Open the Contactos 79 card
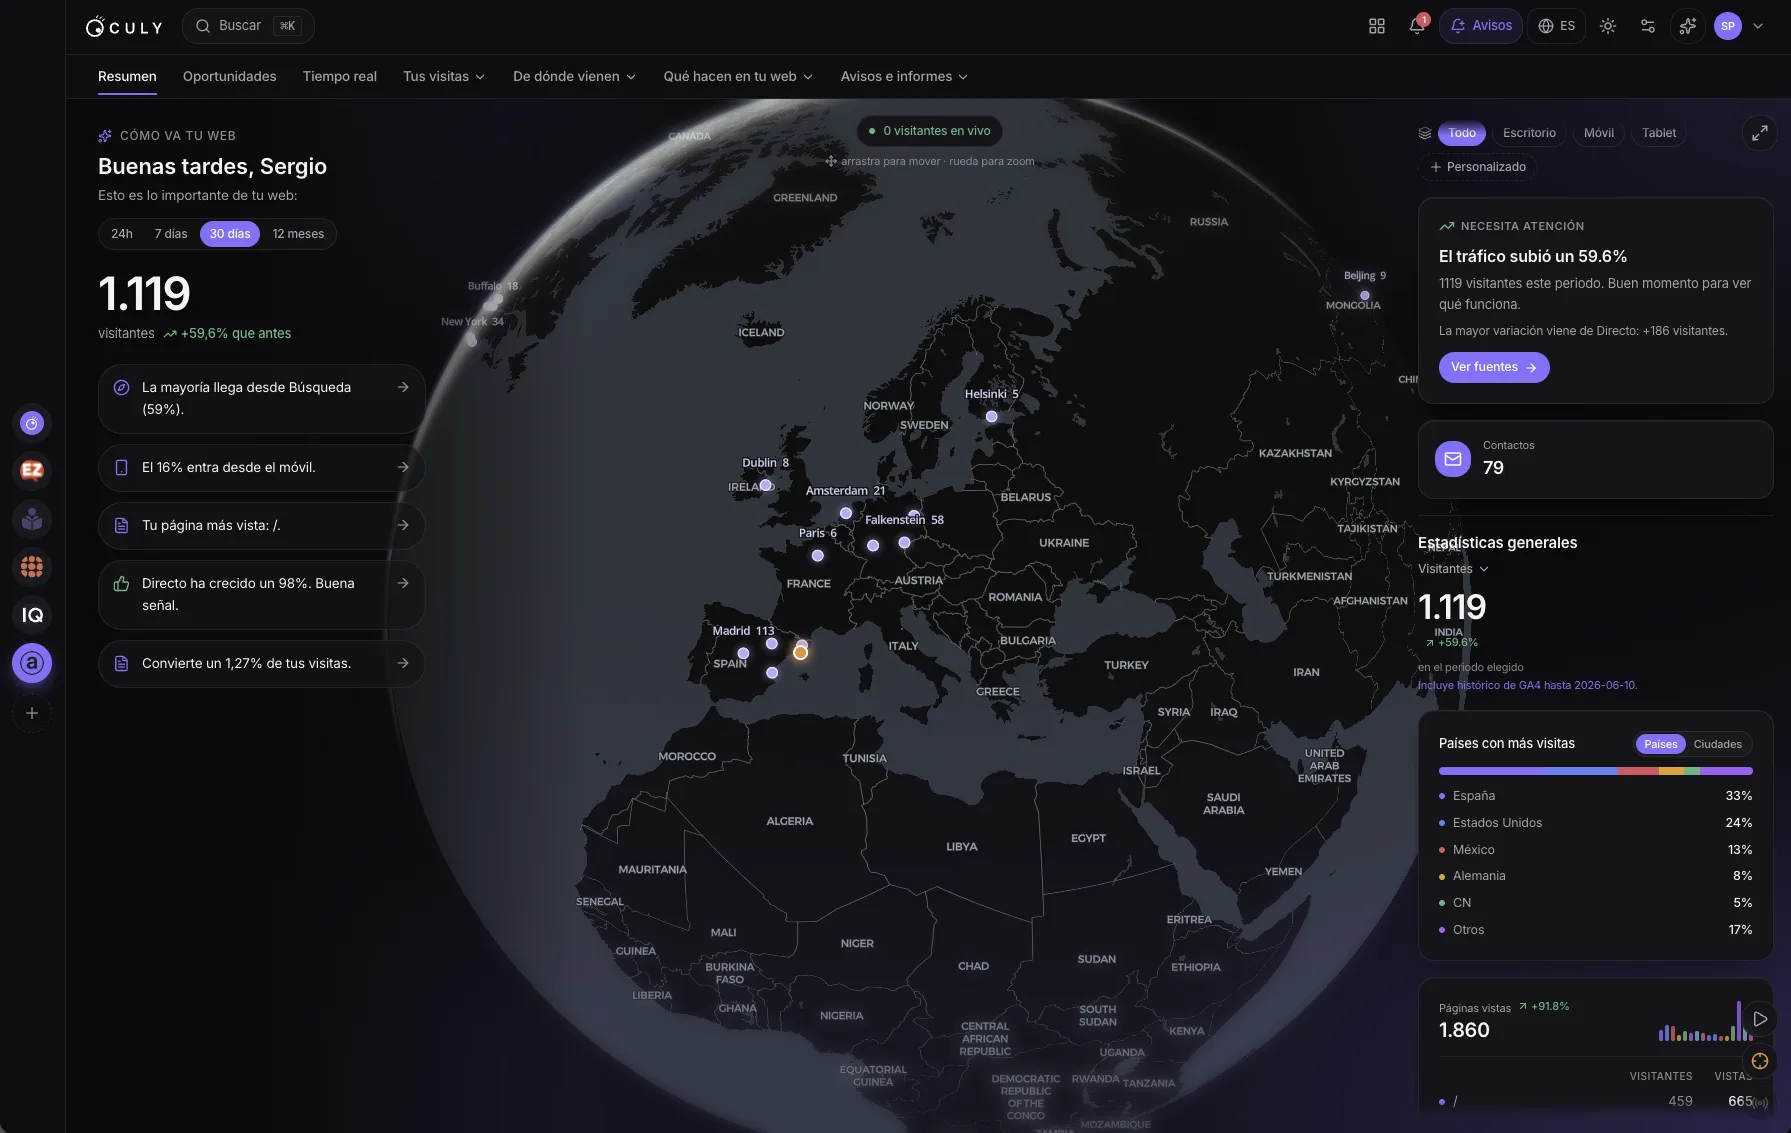Screen dimensions: 1791x1133 pyautogui.click(x=1595, y=459)
